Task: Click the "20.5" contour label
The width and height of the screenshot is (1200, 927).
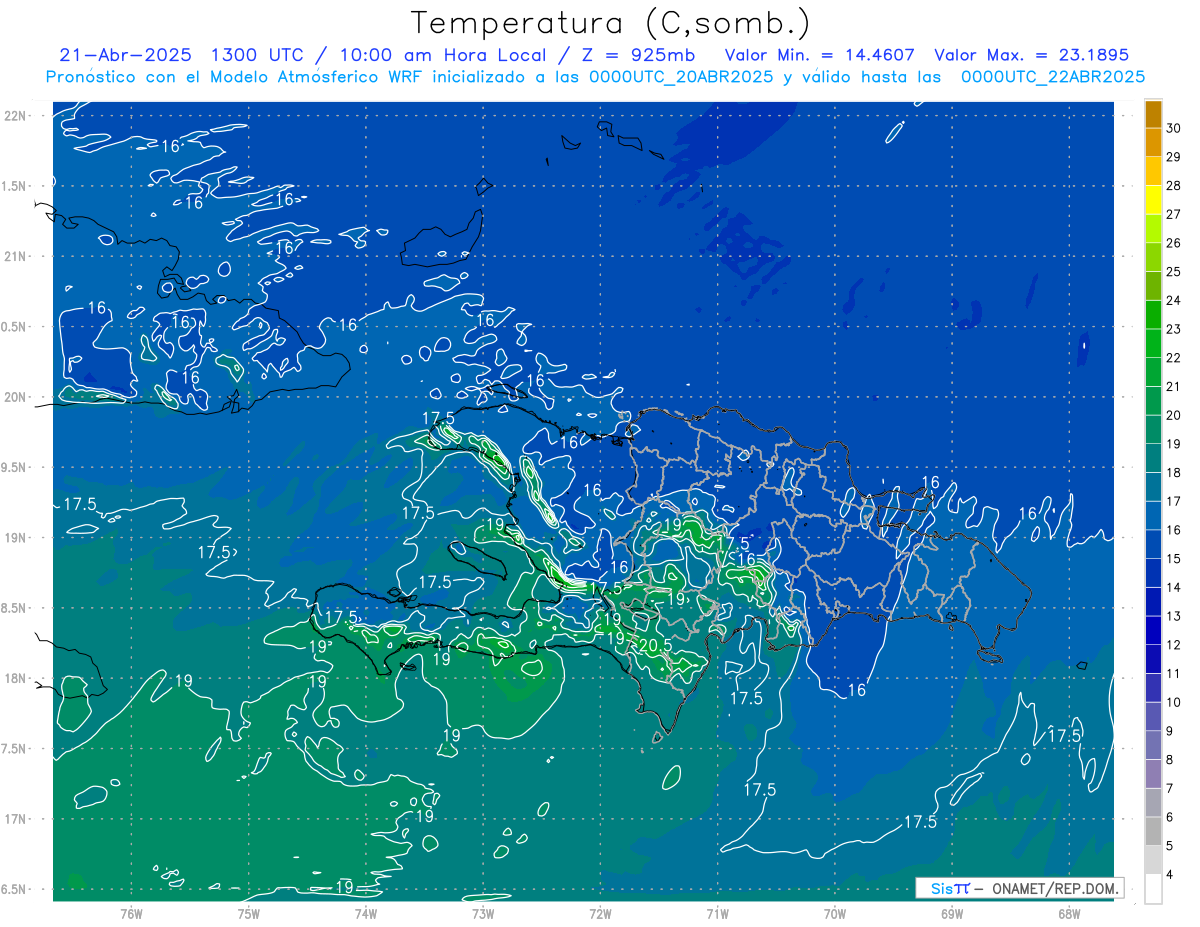Action: click(653, 645)
